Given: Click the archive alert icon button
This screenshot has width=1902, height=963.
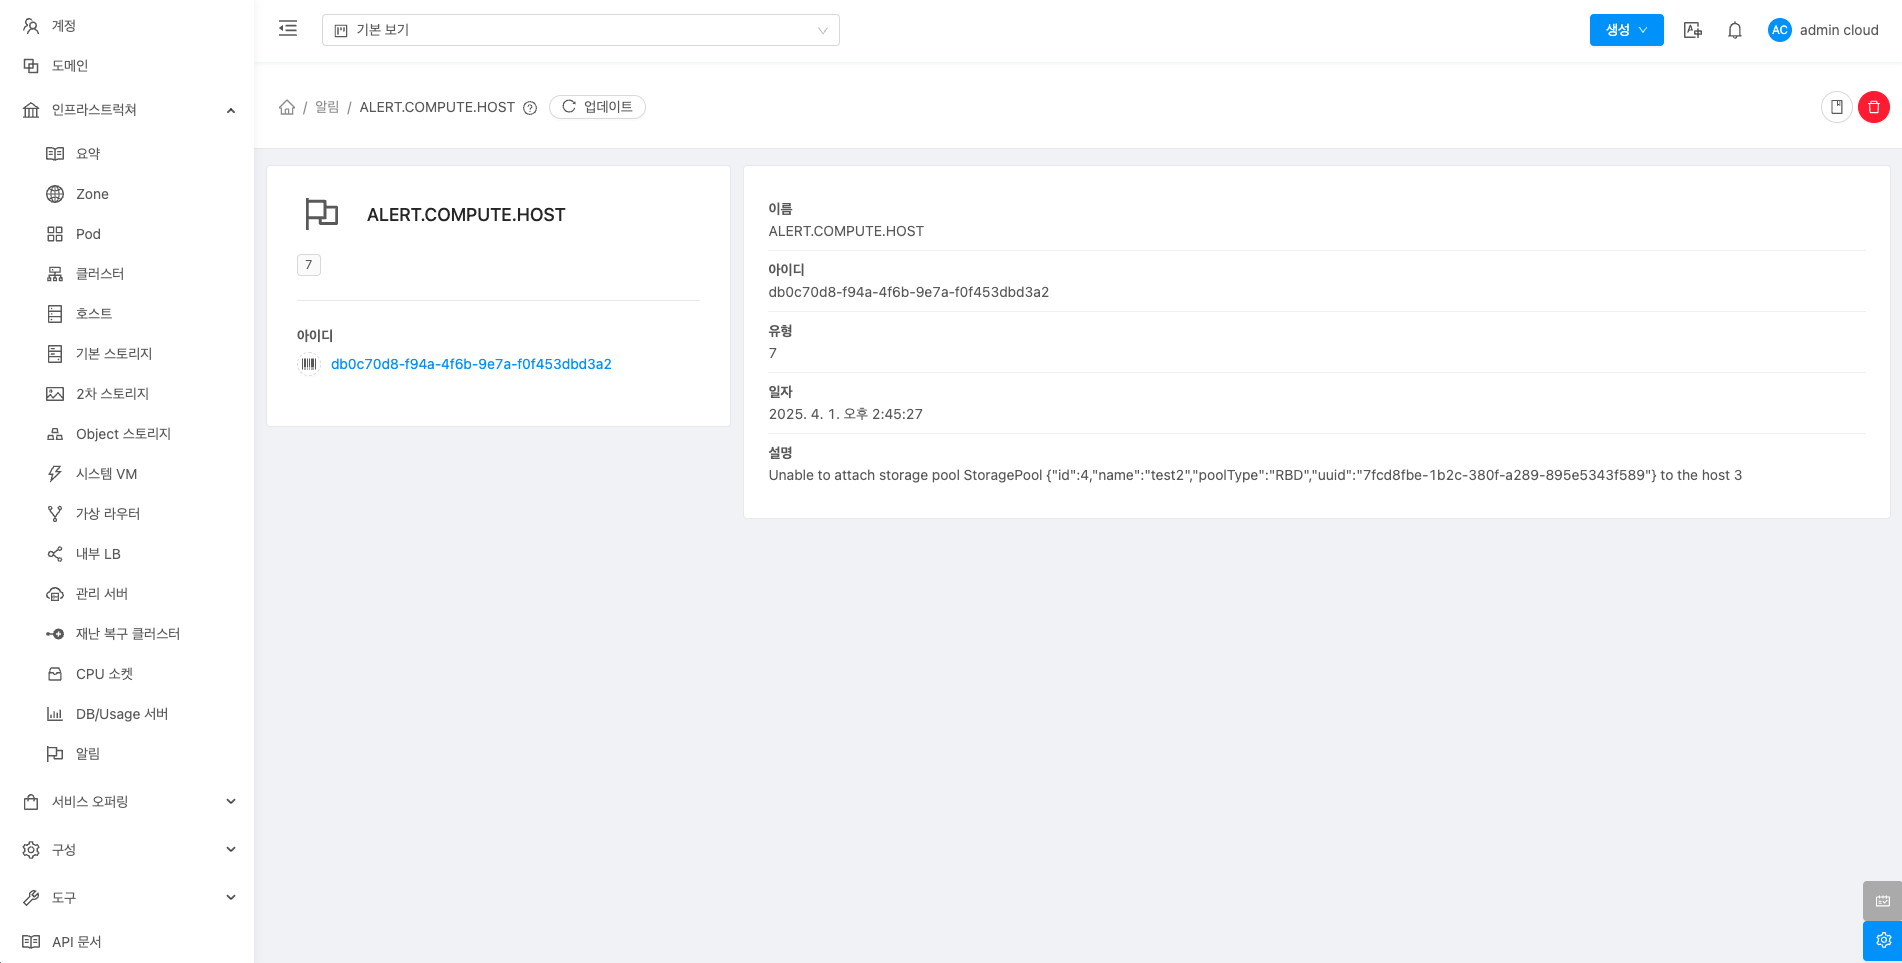Looking at the screenshot, I should (x=1836, y=107).
